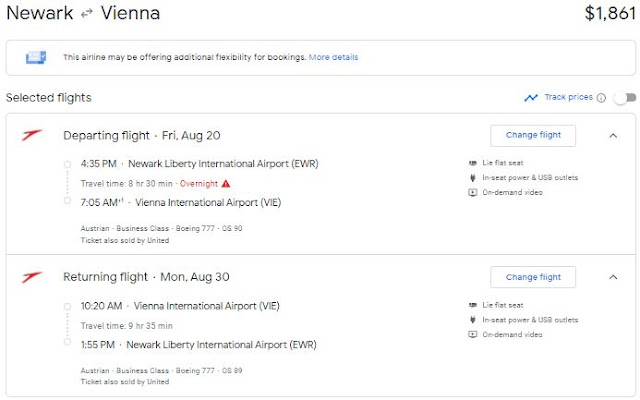This screenshot has width=640, height=400.
Task: Open the More details link
Action: tap(333, 57)
